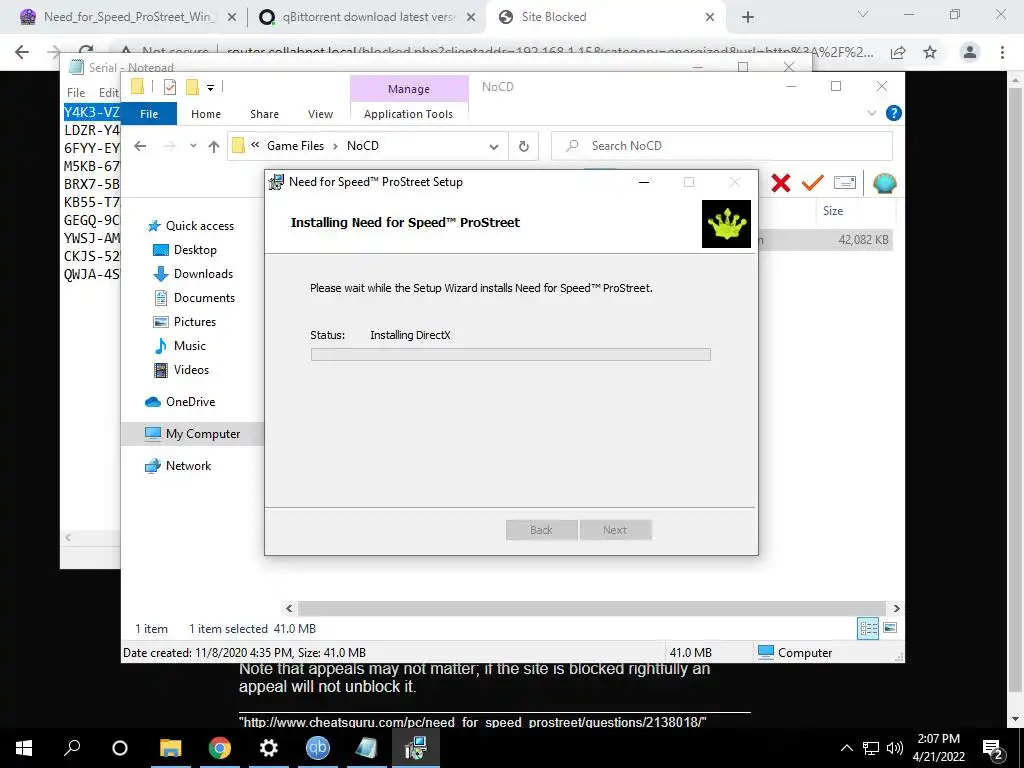Open recent locations dropdown in Explorer
Screen dimensions: 1024x768
(193, 146)
